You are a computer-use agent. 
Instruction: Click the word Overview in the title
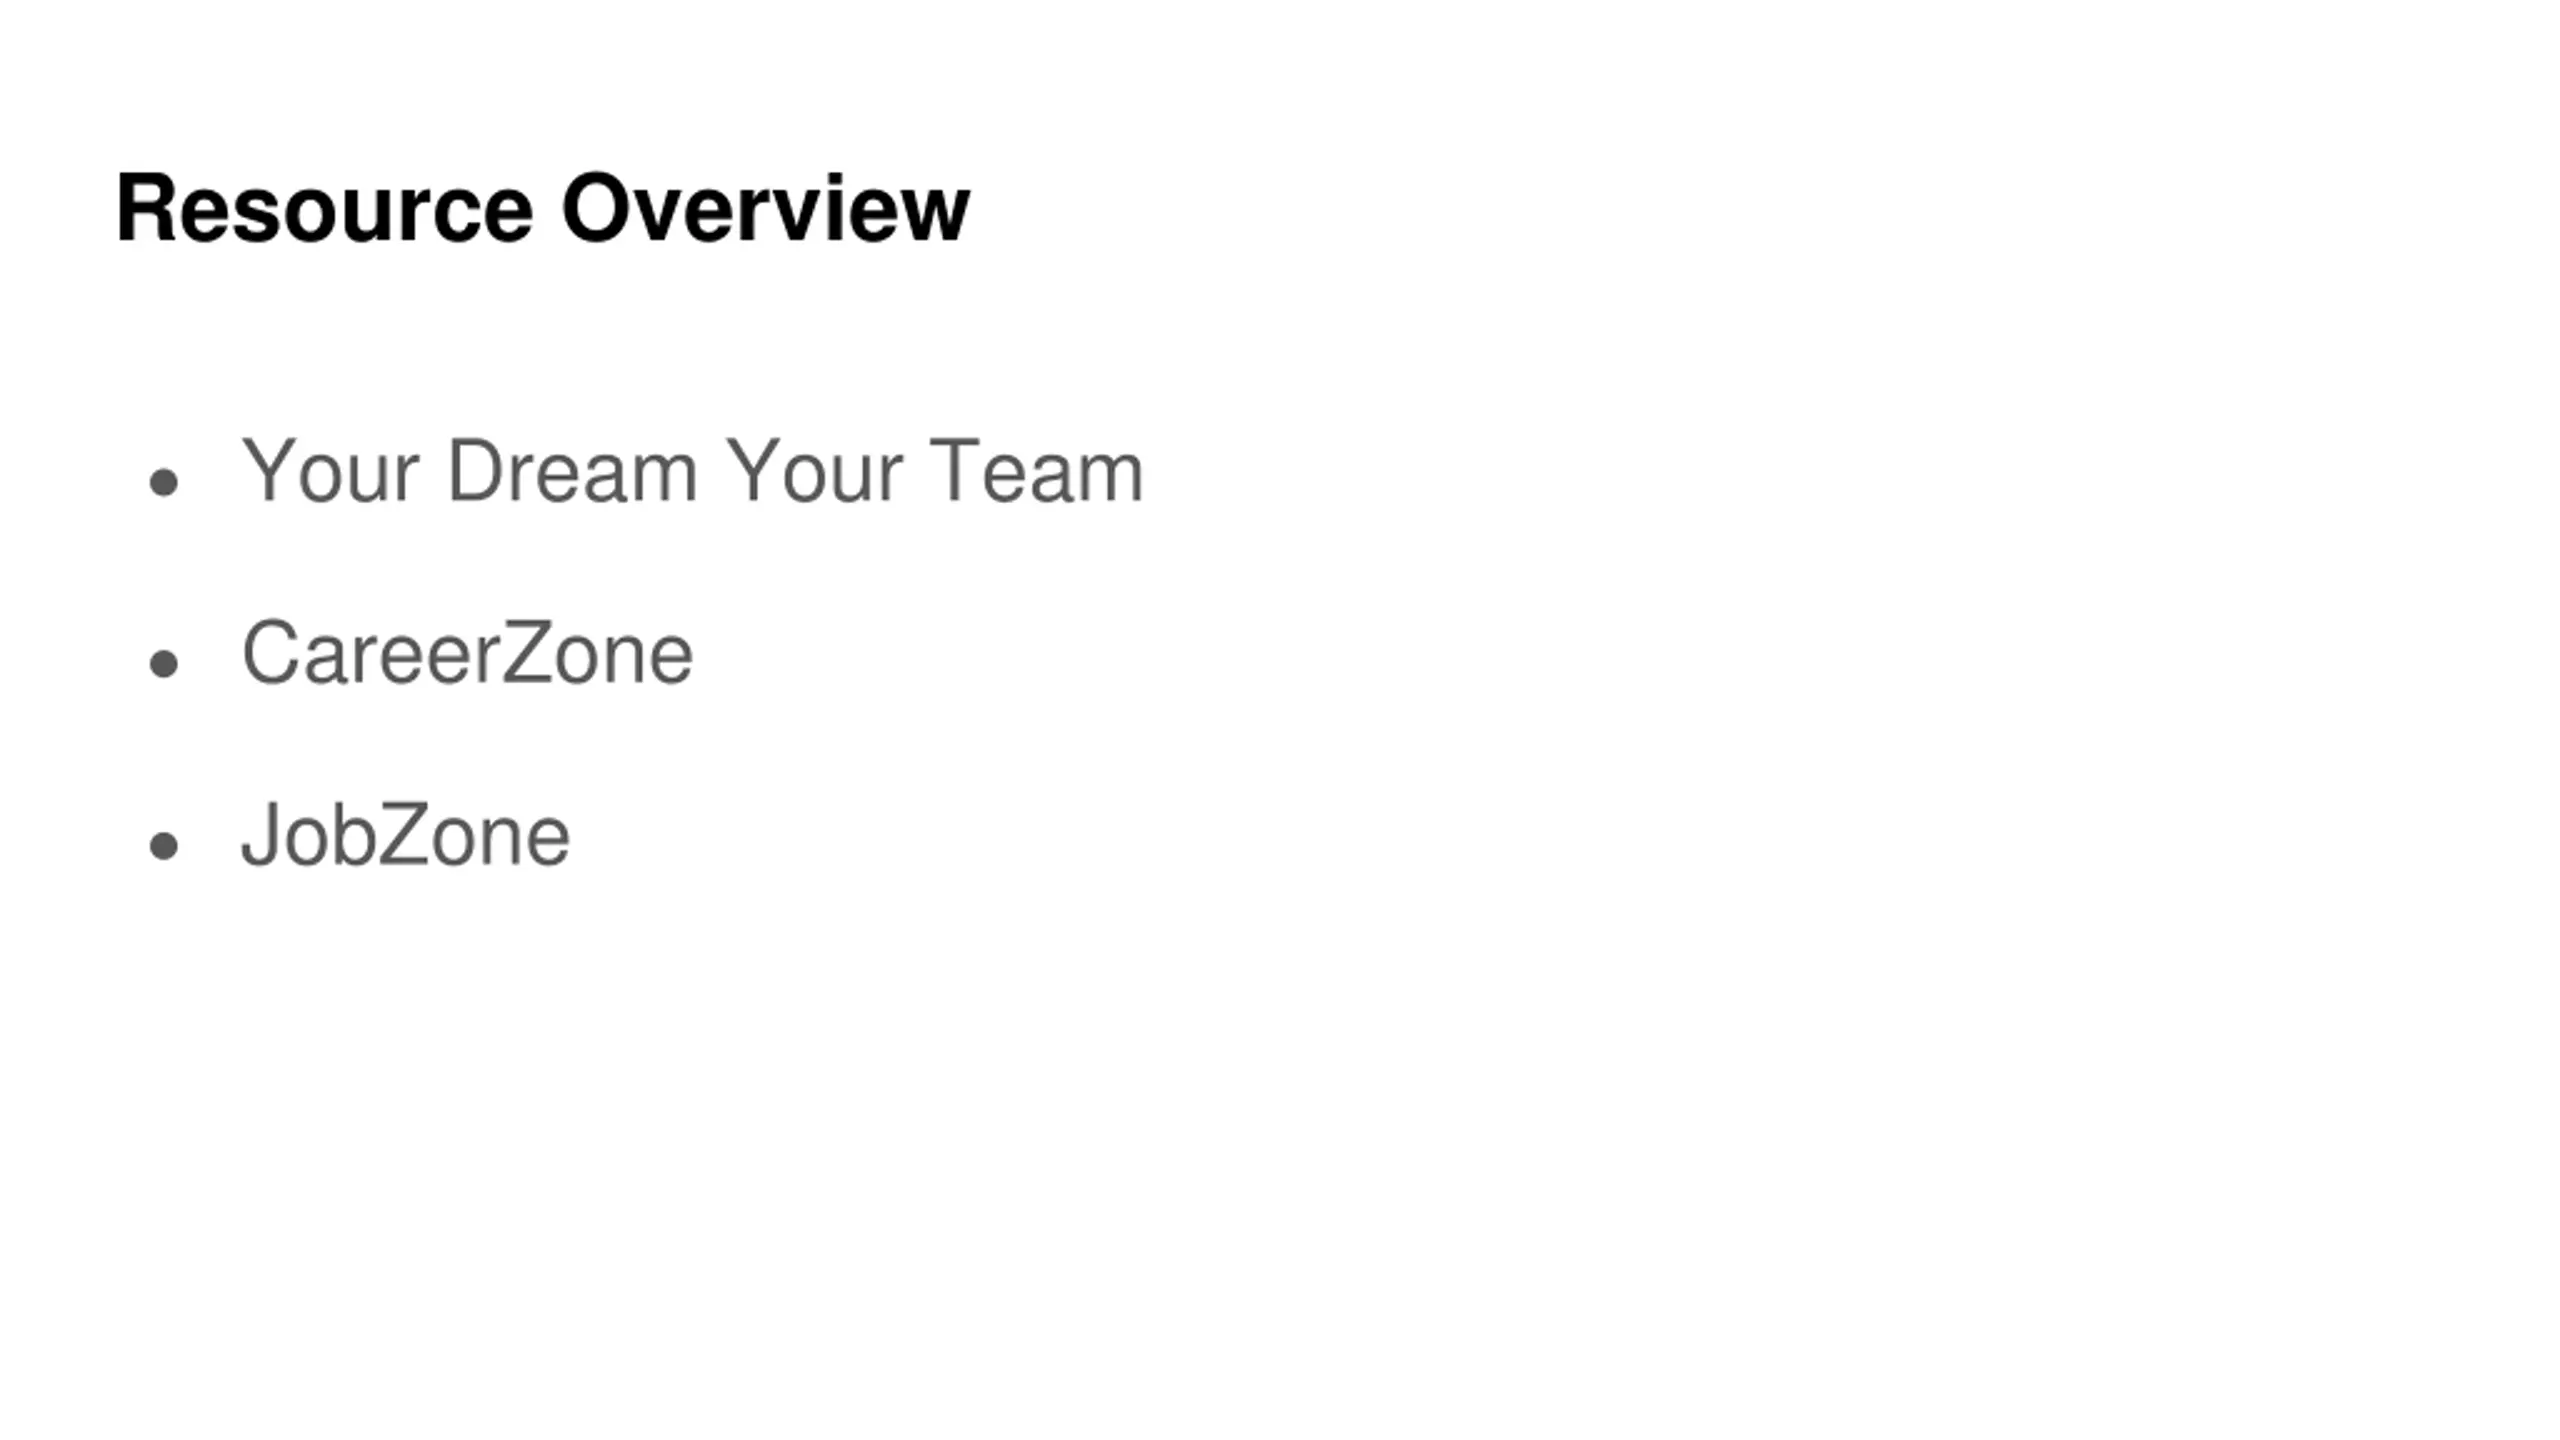(x=765, y=208)
